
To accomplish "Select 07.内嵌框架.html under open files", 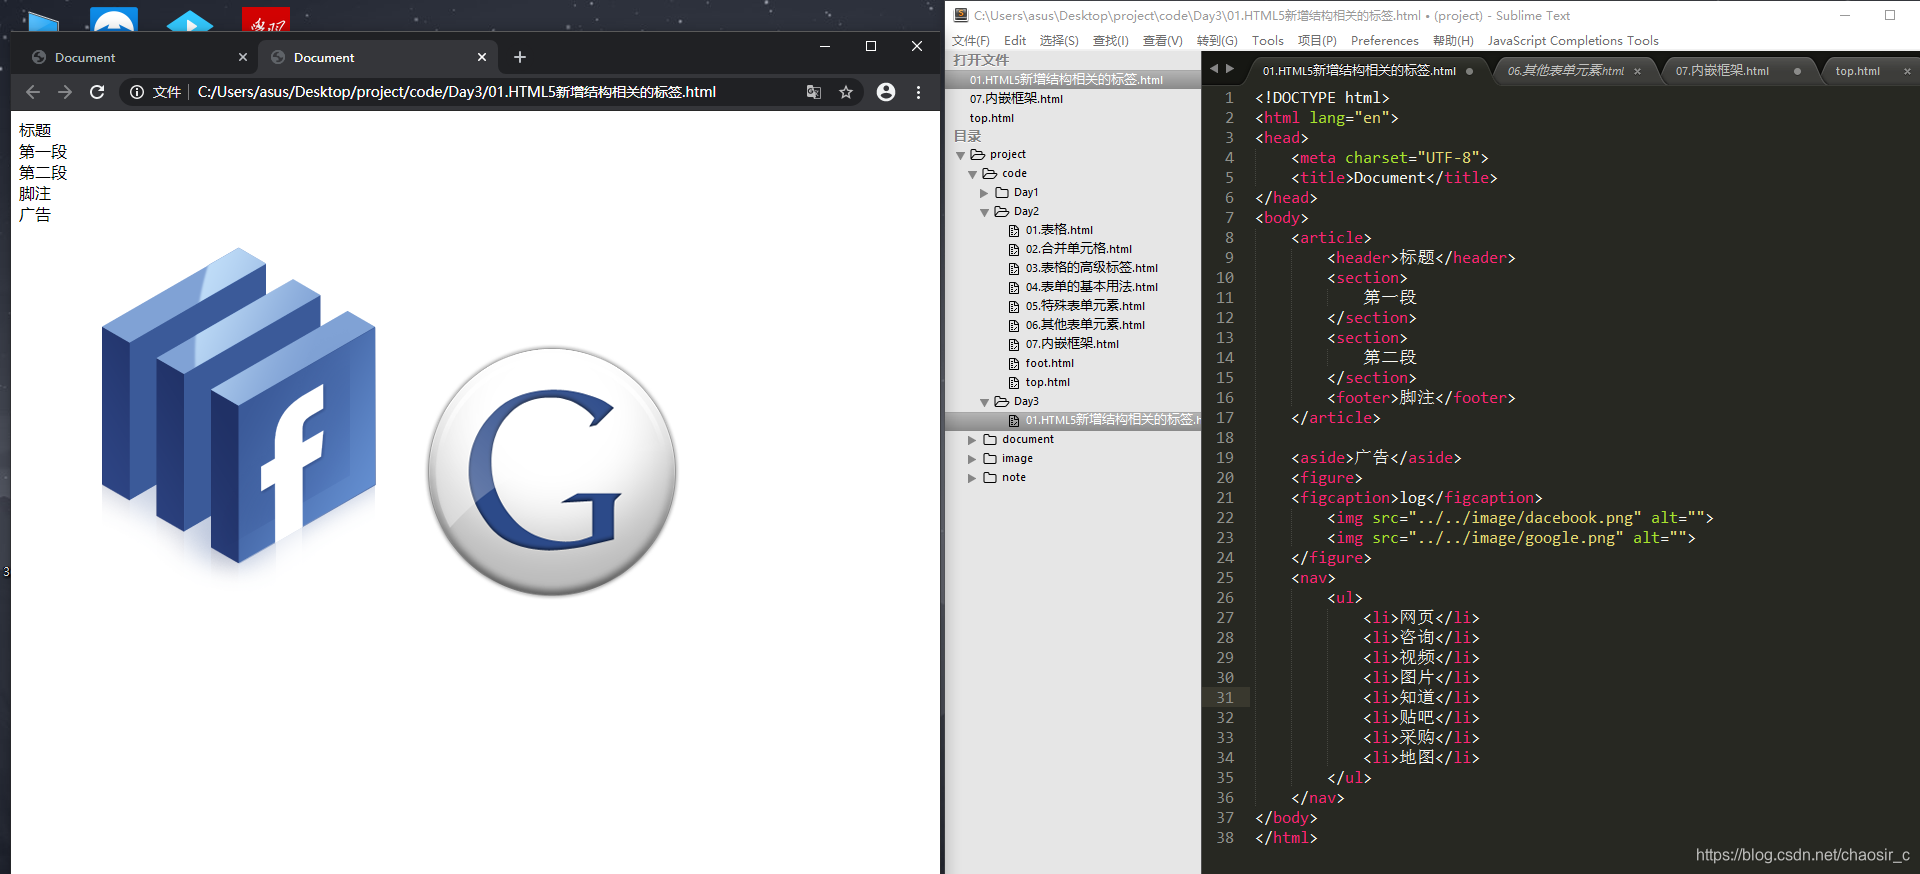I will [x=1016, y=99].
